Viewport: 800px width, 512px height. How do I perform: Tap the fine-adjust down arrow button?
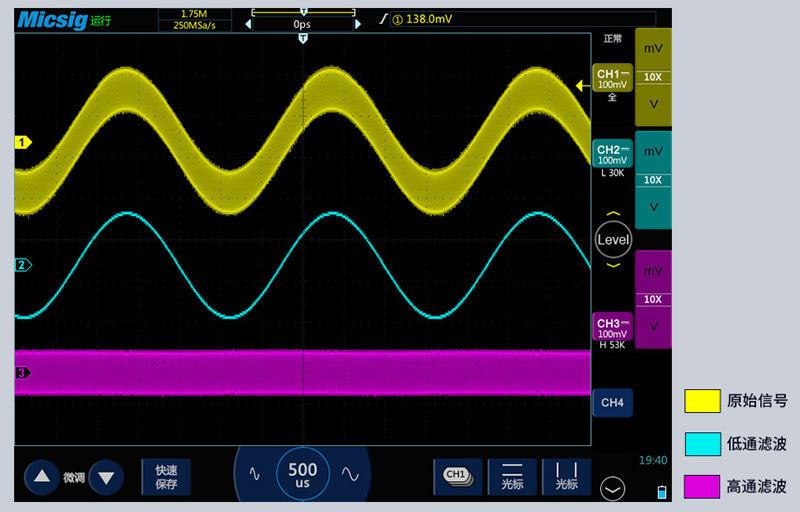click(106, 477)
